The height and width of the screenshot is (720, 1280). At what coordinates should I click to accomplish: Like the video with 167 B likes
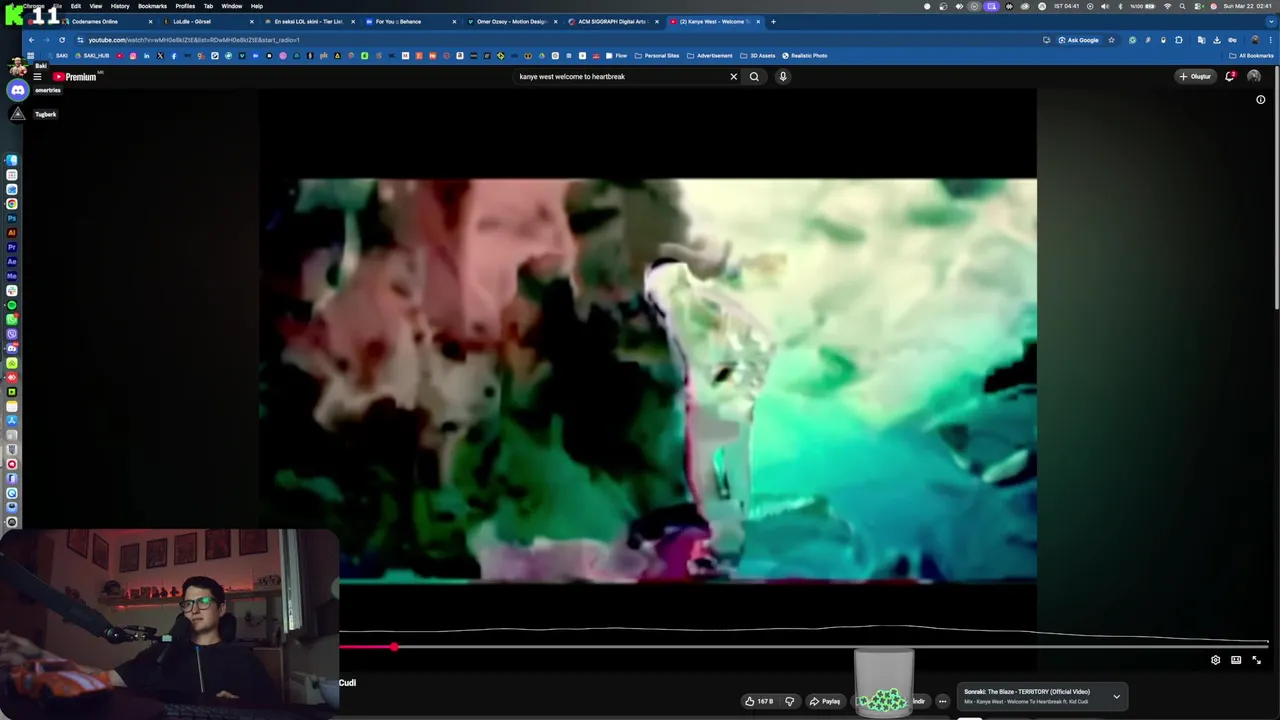(759, 701)
